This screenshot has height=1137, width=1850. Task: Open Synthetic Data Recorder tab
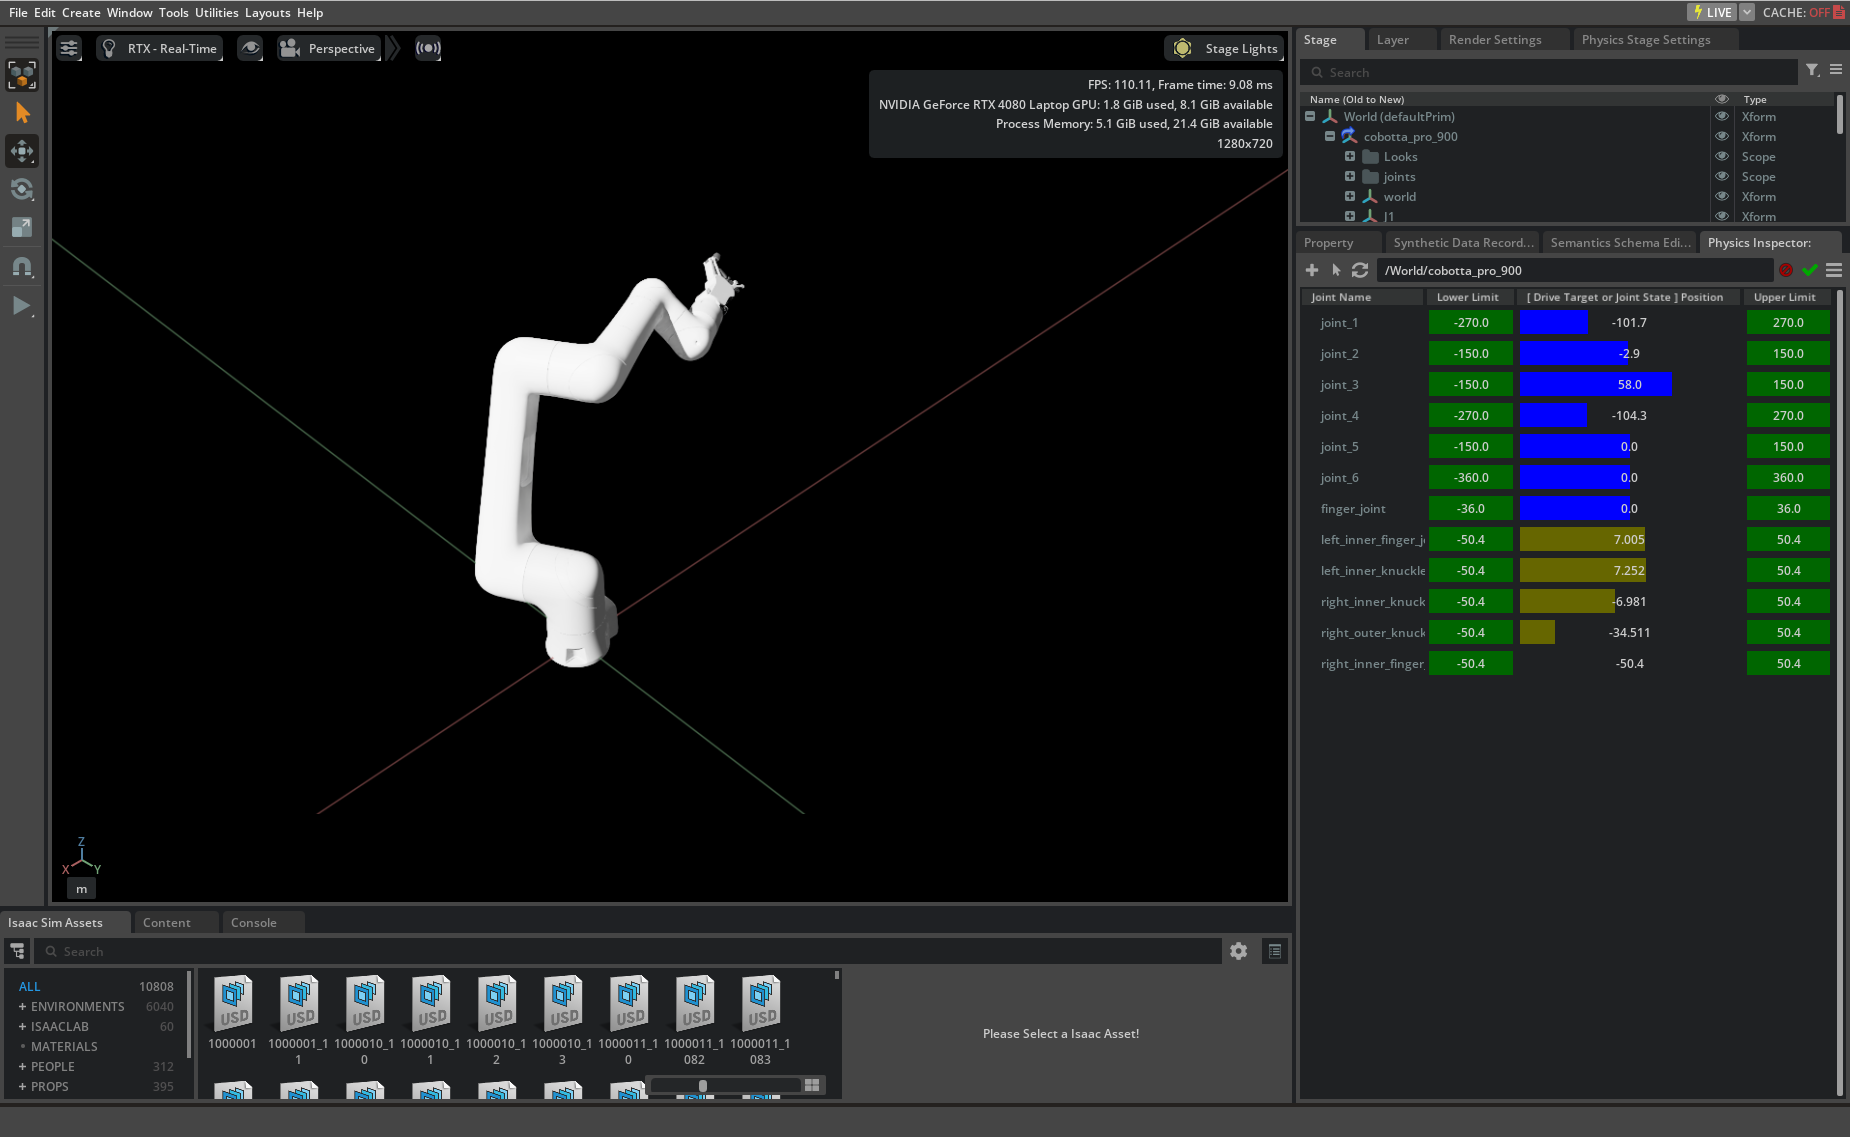[x=1463, y=243]
